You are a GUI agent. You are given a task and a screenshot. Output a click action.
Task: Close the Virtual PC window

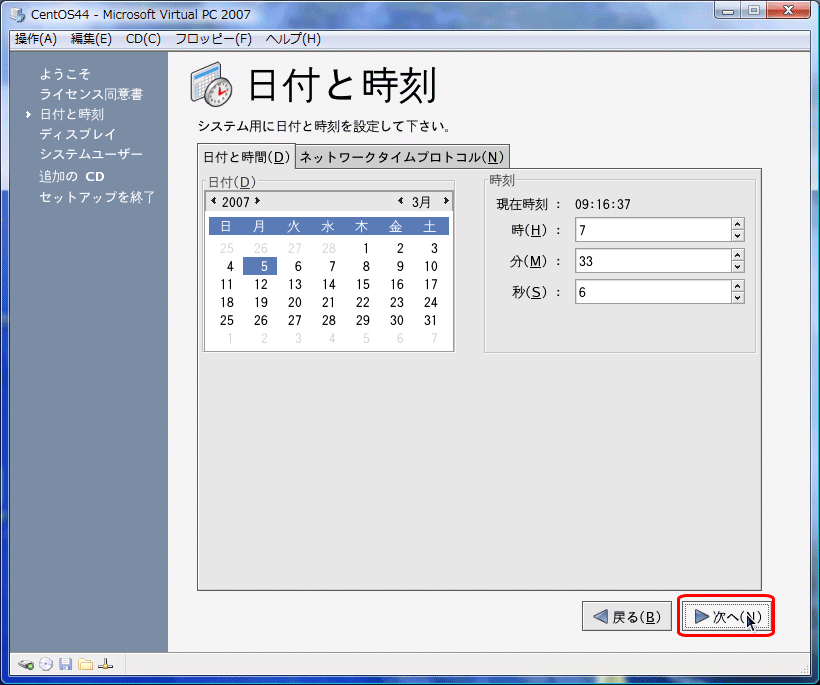click(789, 10)
